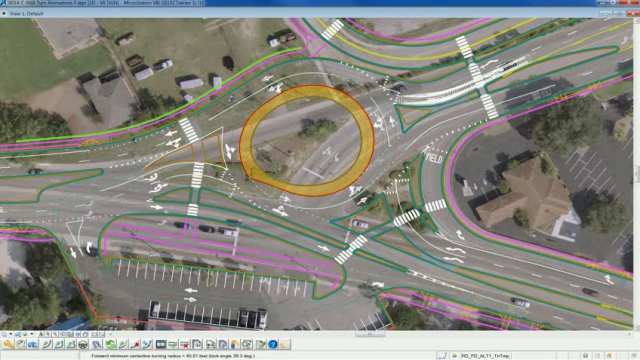Click the yellow magnifier icon in bottom toolbar
640x360 pixels.
[x=8, y=344]
